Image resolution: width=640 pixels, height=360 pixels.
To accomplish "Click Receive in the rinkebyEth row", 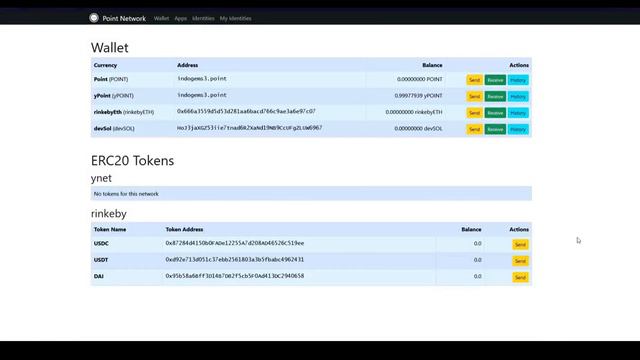I will pyautogui.click(x=495, y=113).
